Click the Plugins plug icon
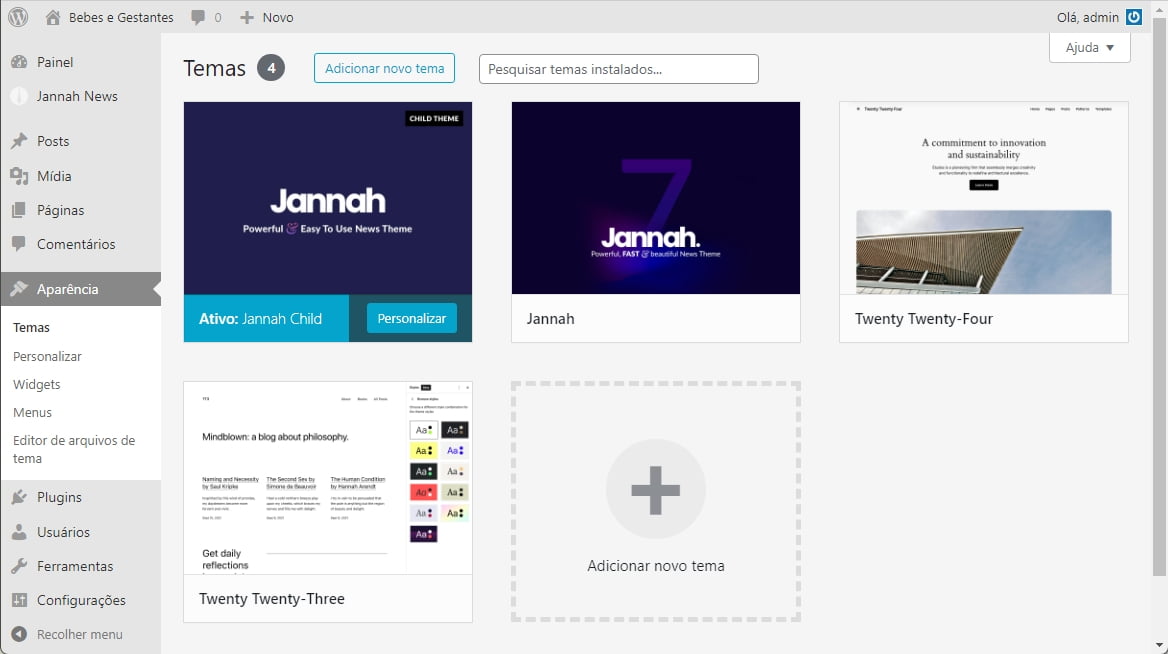Image resolution: width=1168 pixels, height=654 pixels. (x=19, y=497)
